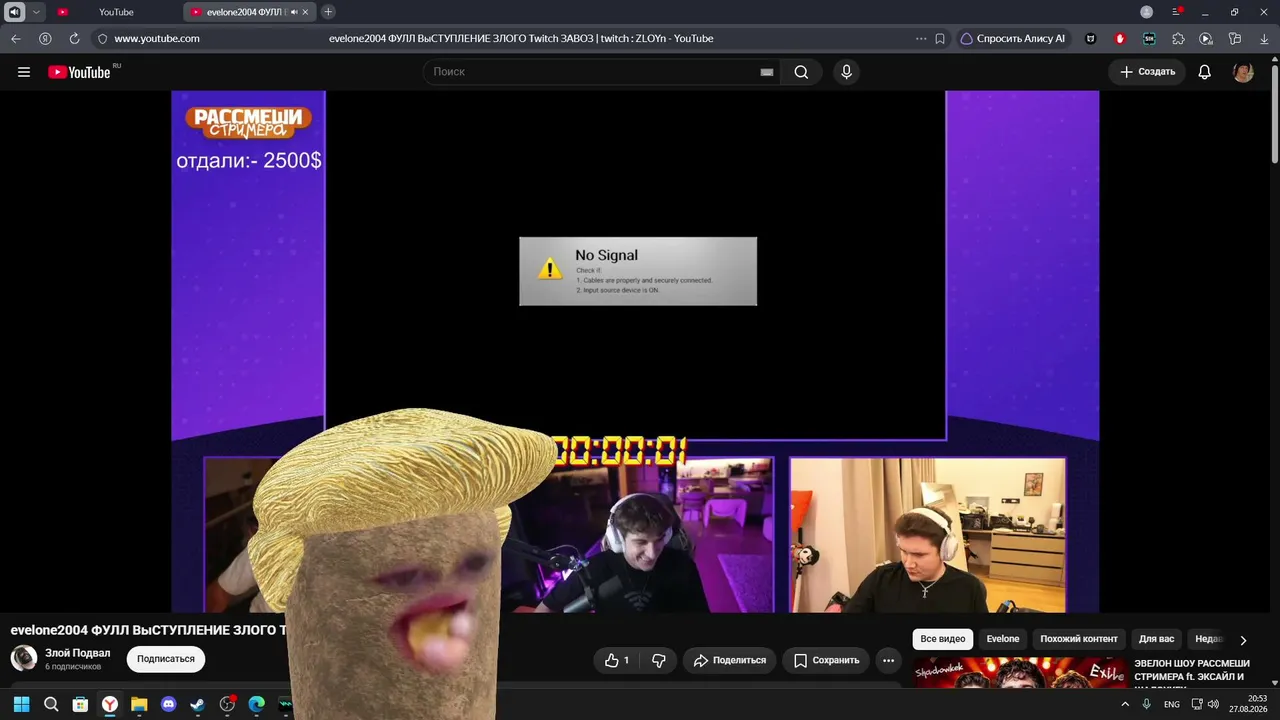
Task: Click the search magnifier button
Action: (801, 72)
